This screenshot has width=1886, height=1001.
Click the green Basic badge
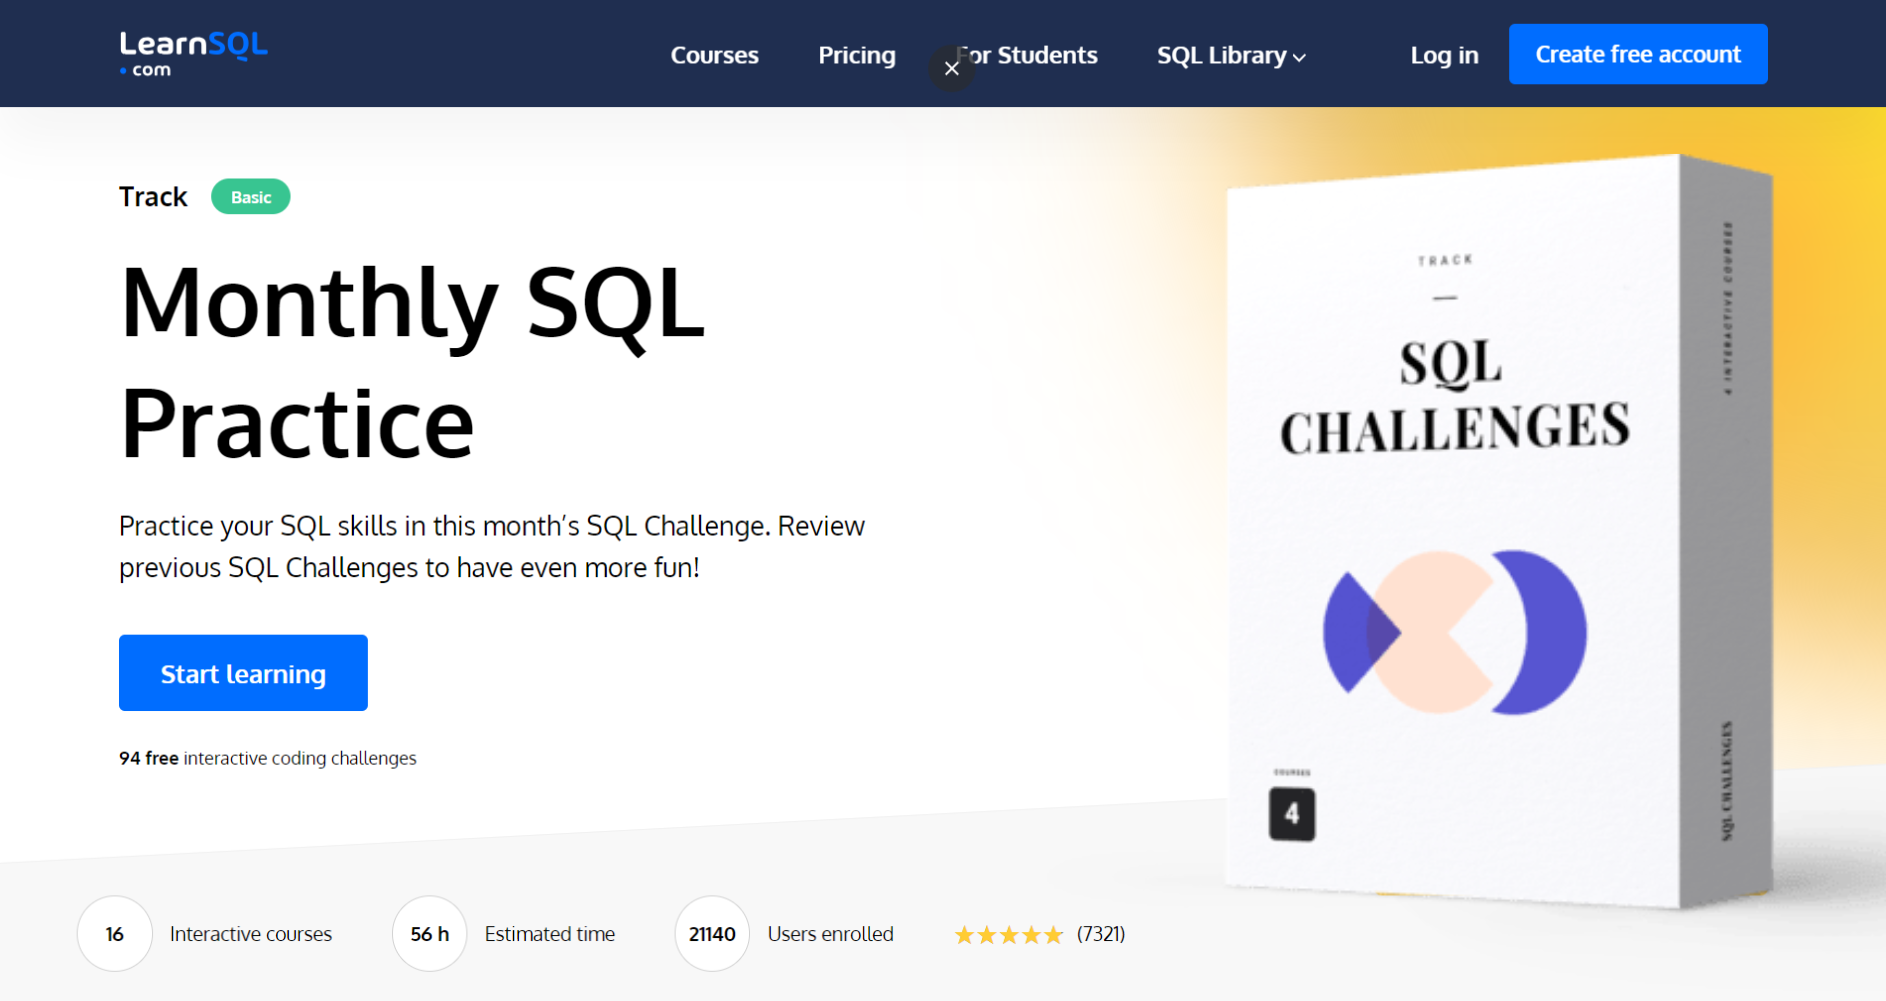click(251, 197)
